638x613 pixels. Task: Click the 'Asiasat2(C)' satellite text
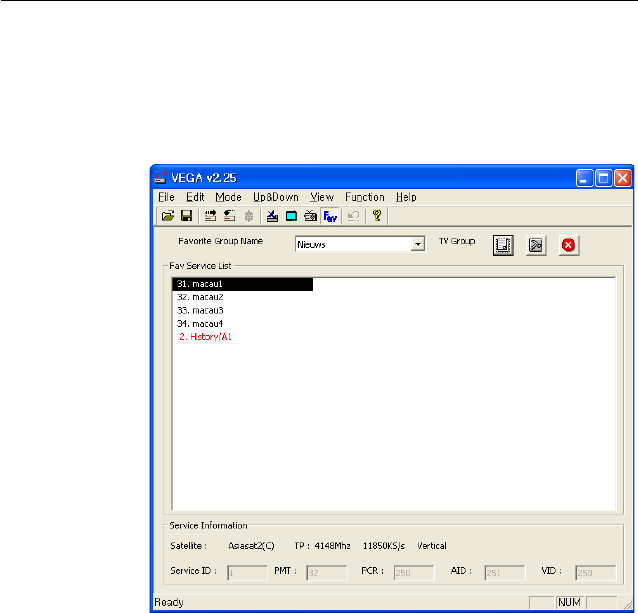point(251,546)
